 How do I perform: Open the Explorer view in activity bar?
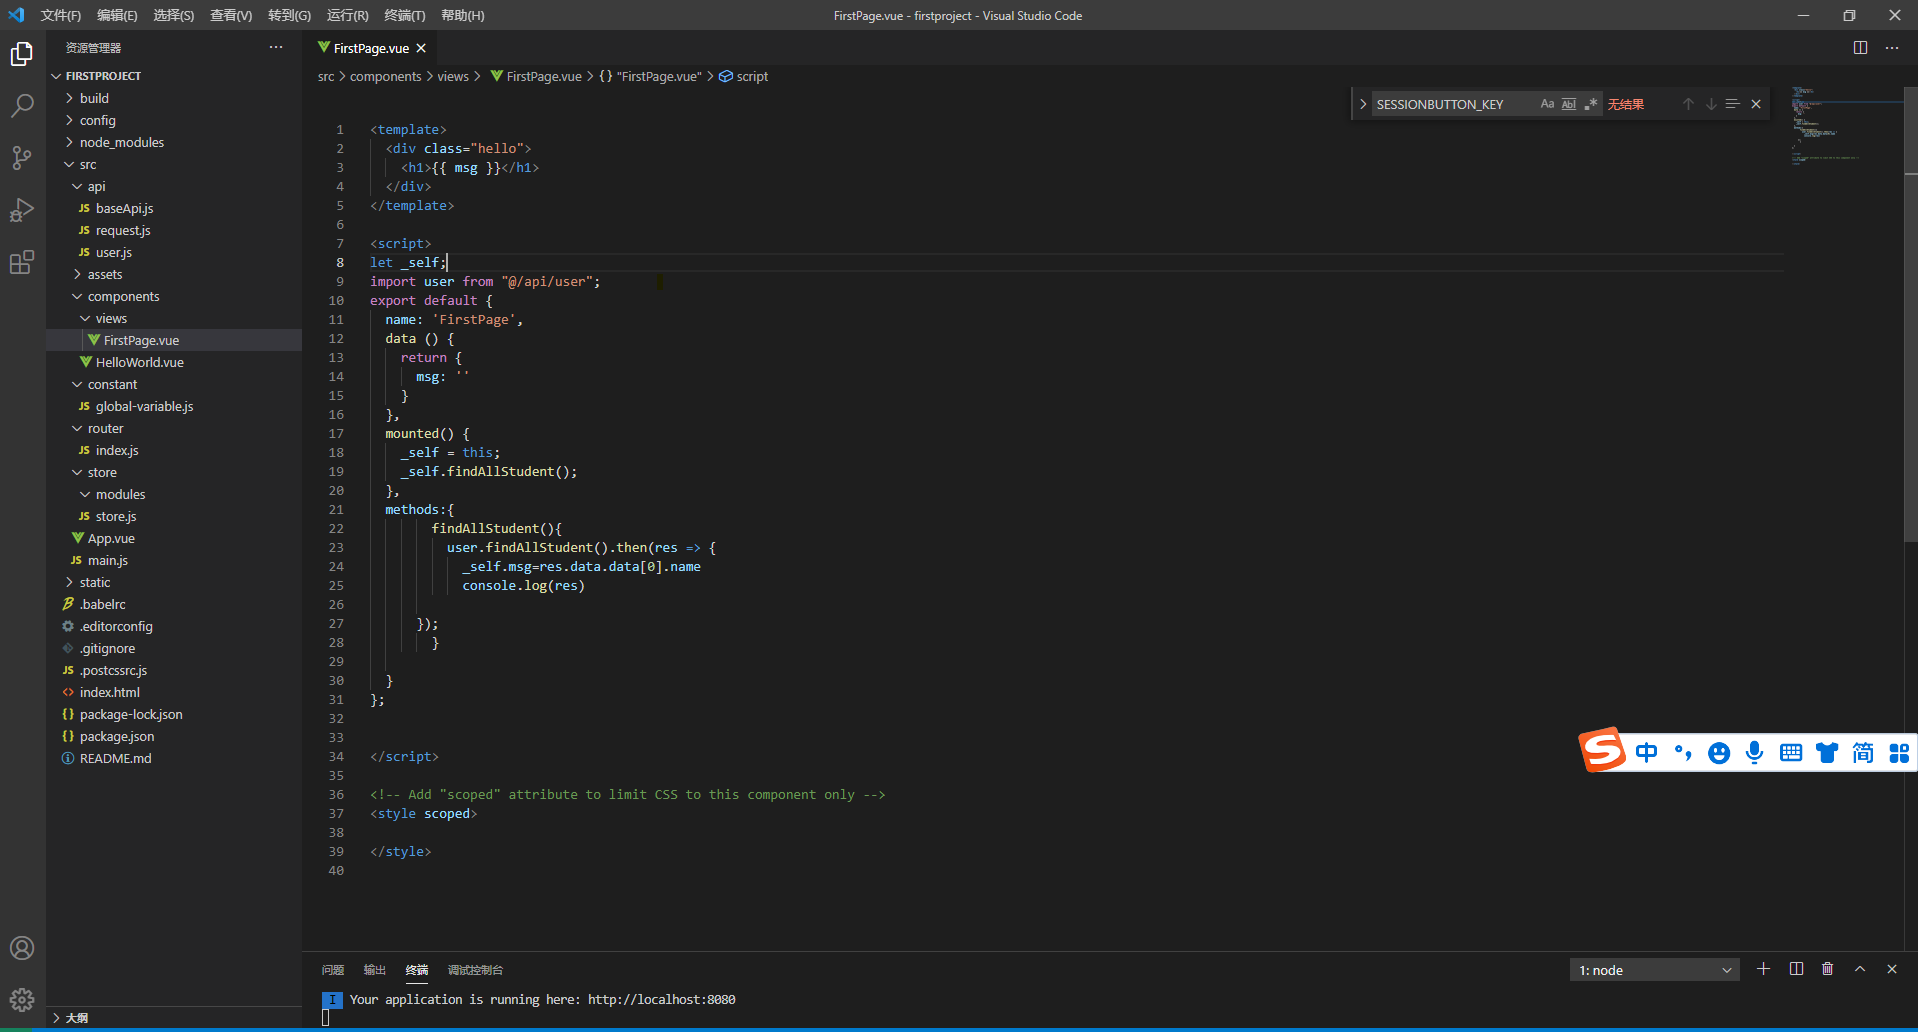click(22, 54)
